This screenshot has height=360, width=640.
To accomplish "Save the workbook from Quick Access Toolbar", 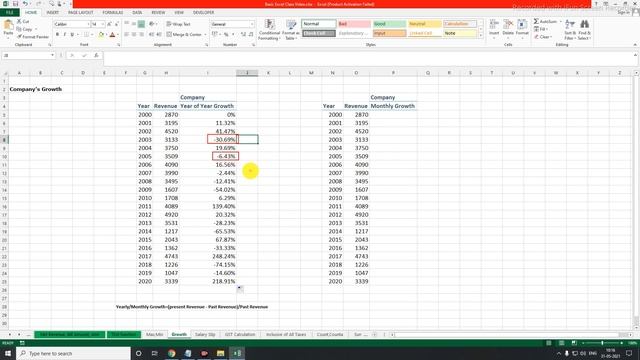I will pos(16,4).
